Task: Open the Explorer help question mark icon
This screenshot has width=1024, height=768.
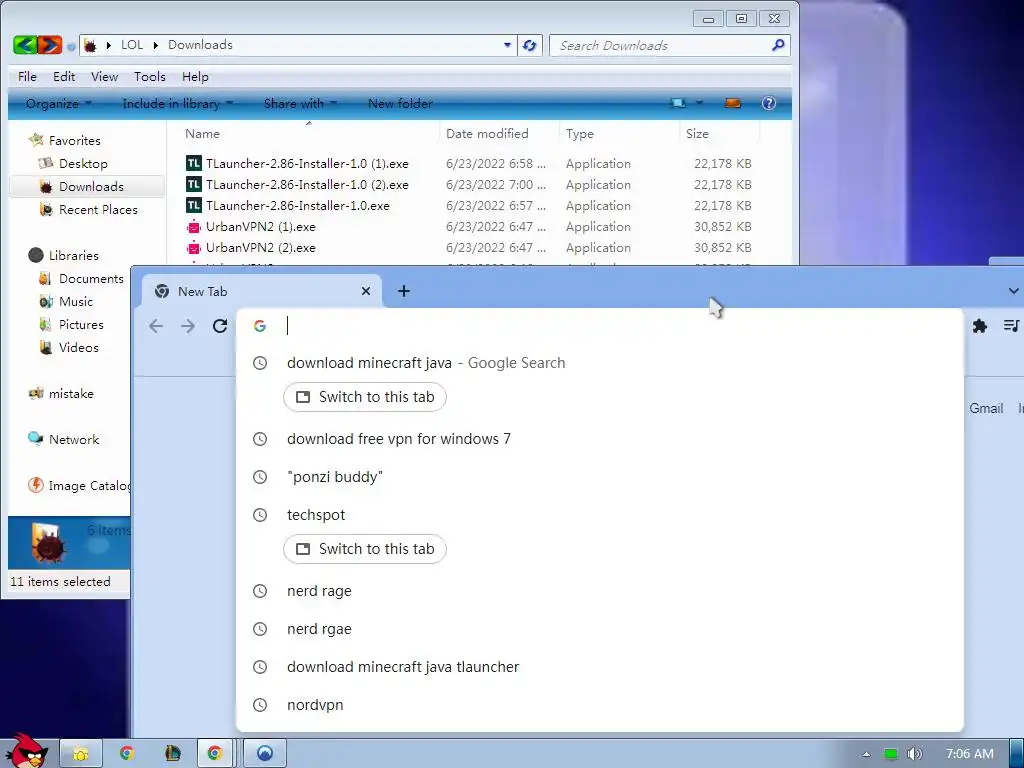Action: tap(769, 103)
